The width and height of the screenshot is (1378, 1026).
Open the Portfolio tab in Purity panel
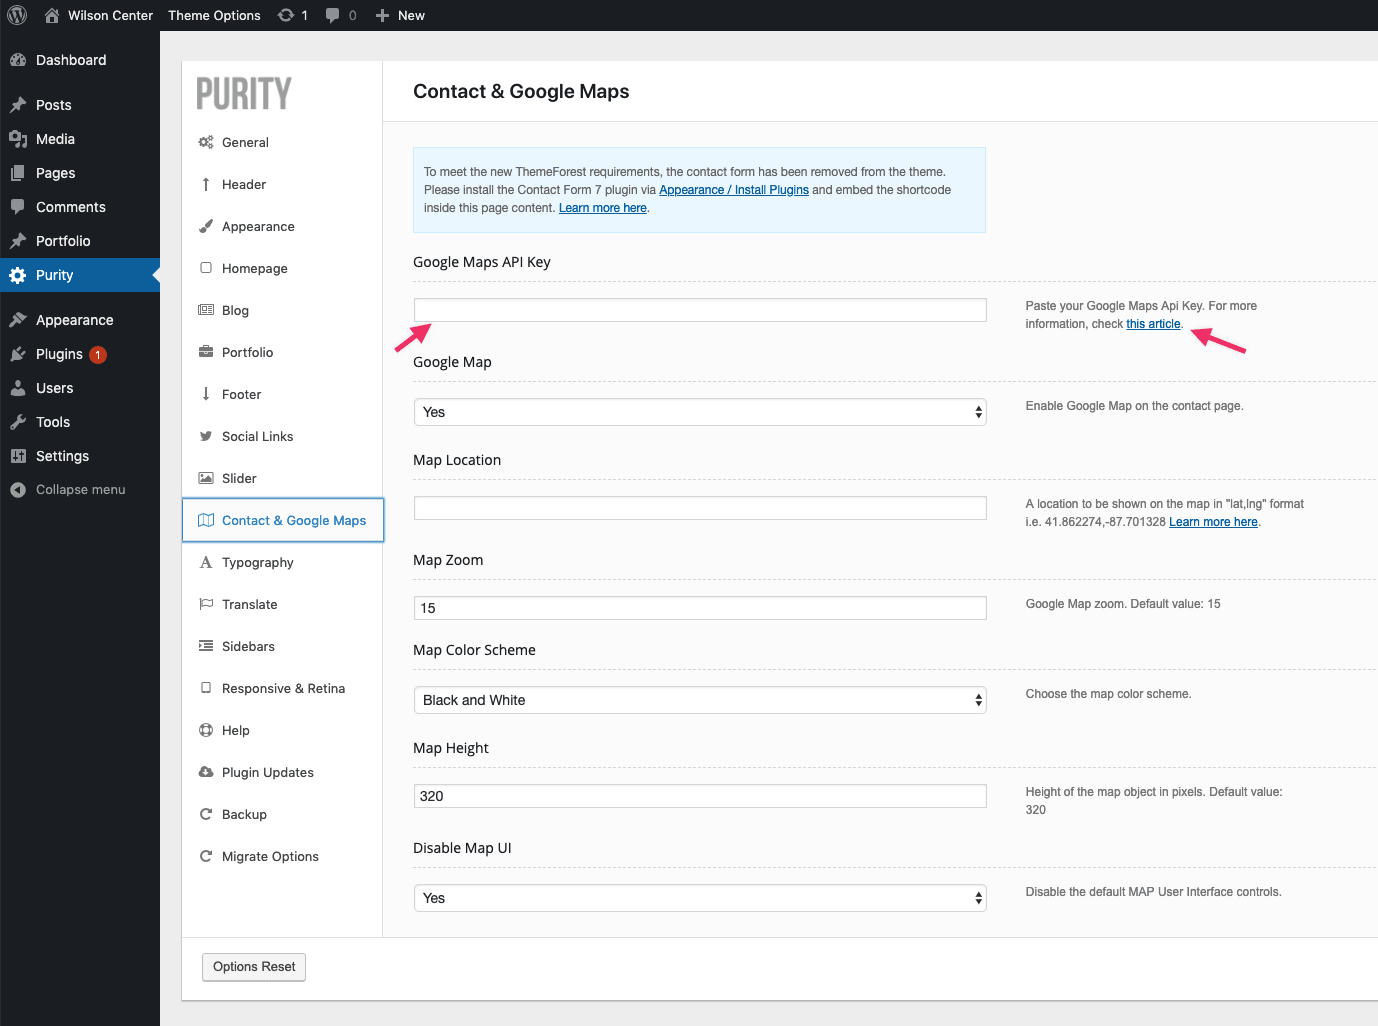tap(283, 352)
